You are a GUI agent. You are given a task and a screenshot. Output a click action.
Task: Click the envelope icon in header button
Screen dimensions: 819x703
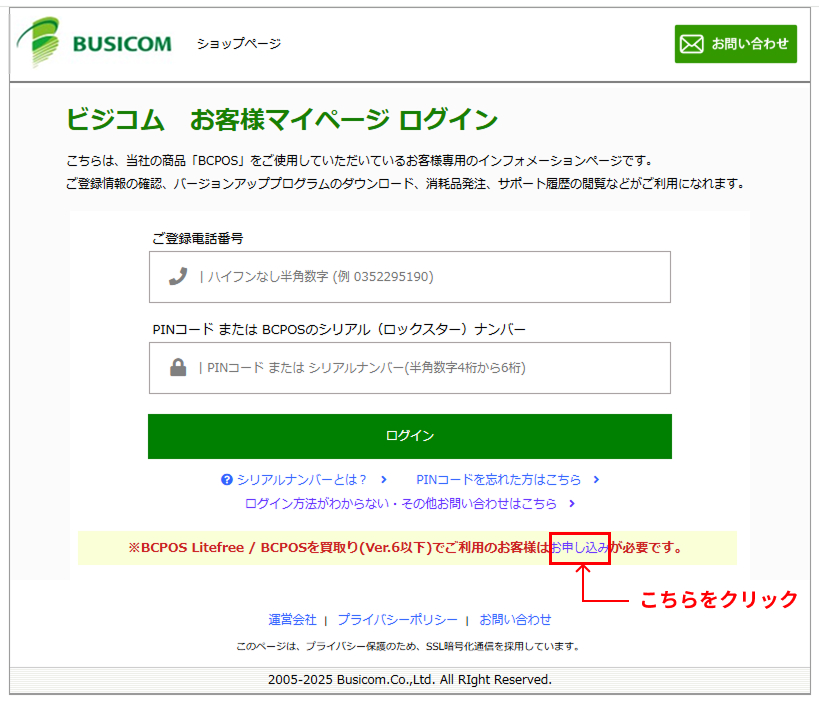[x=692, y=44]
